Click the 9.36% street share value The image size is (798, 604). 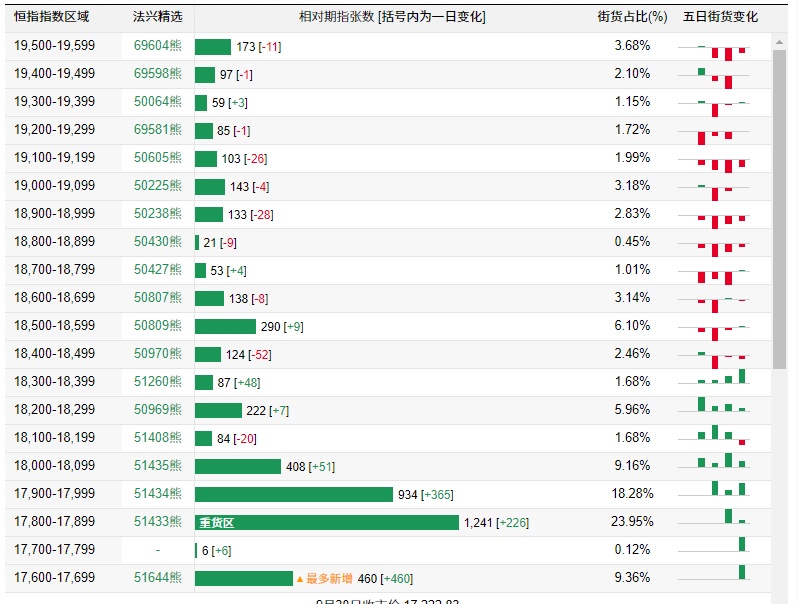click(632, 578)
